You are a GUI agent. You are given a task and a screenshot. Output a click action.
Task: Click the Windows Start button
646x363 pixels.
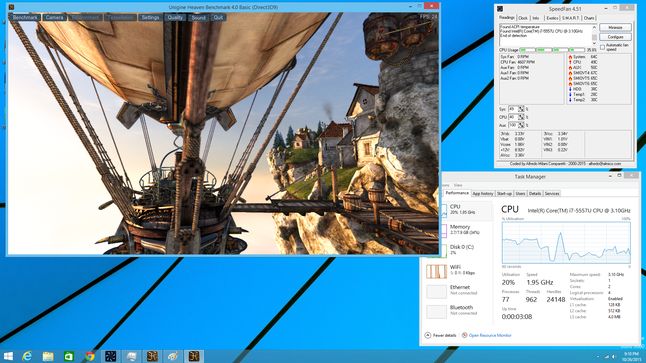click(x=8, y=356)
